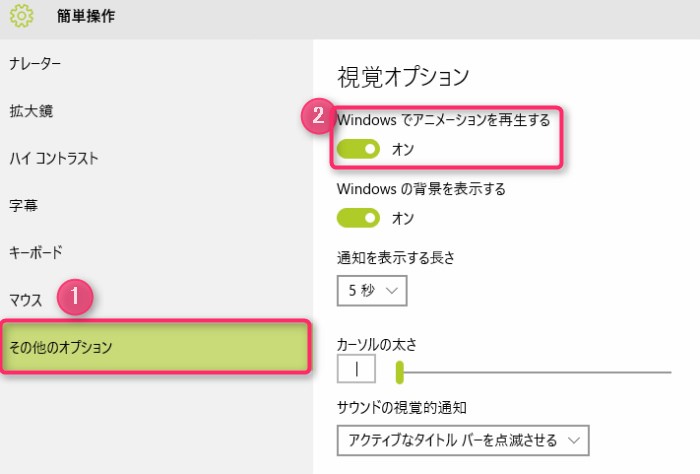Click the cursor thickness slider handle
This screenshot has height=474, width=700.
(399, 372)
